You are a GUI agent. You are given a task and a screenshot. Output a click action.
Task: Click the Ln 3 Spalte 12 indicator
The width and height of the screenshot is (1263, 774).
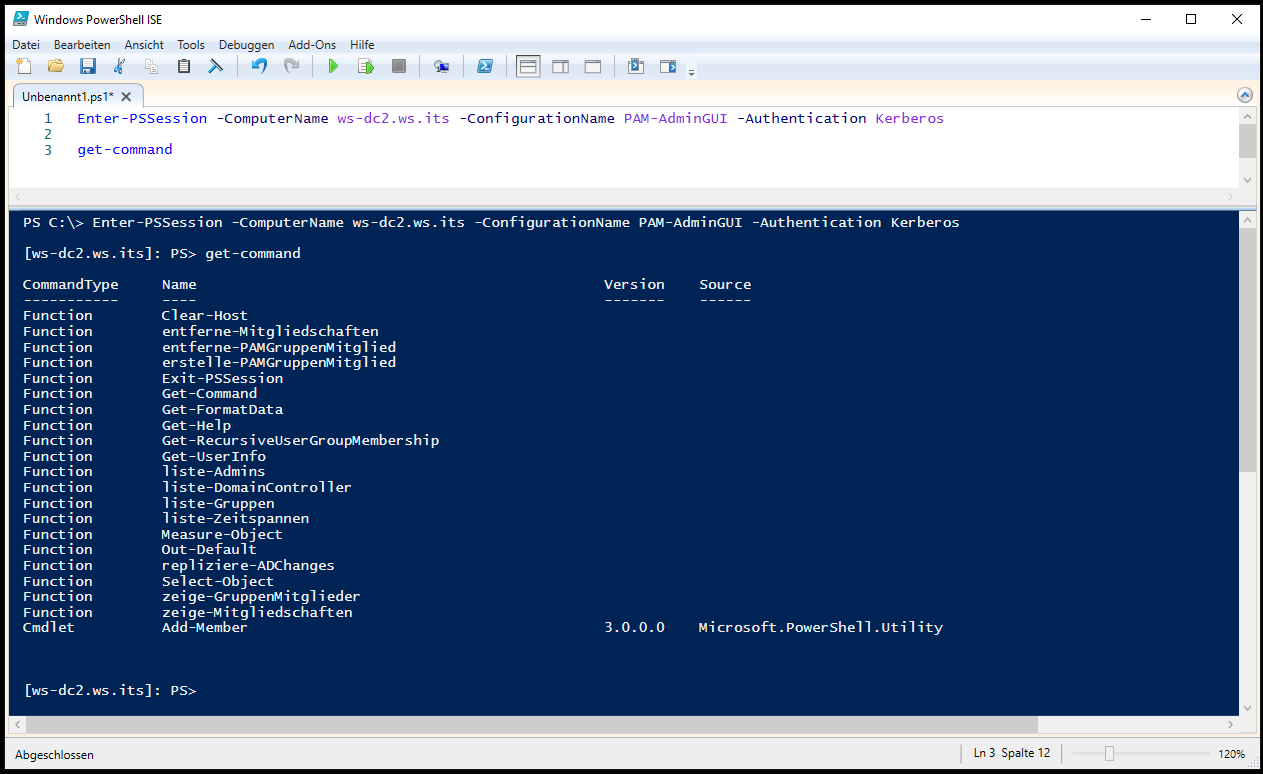pos(1012,753)
